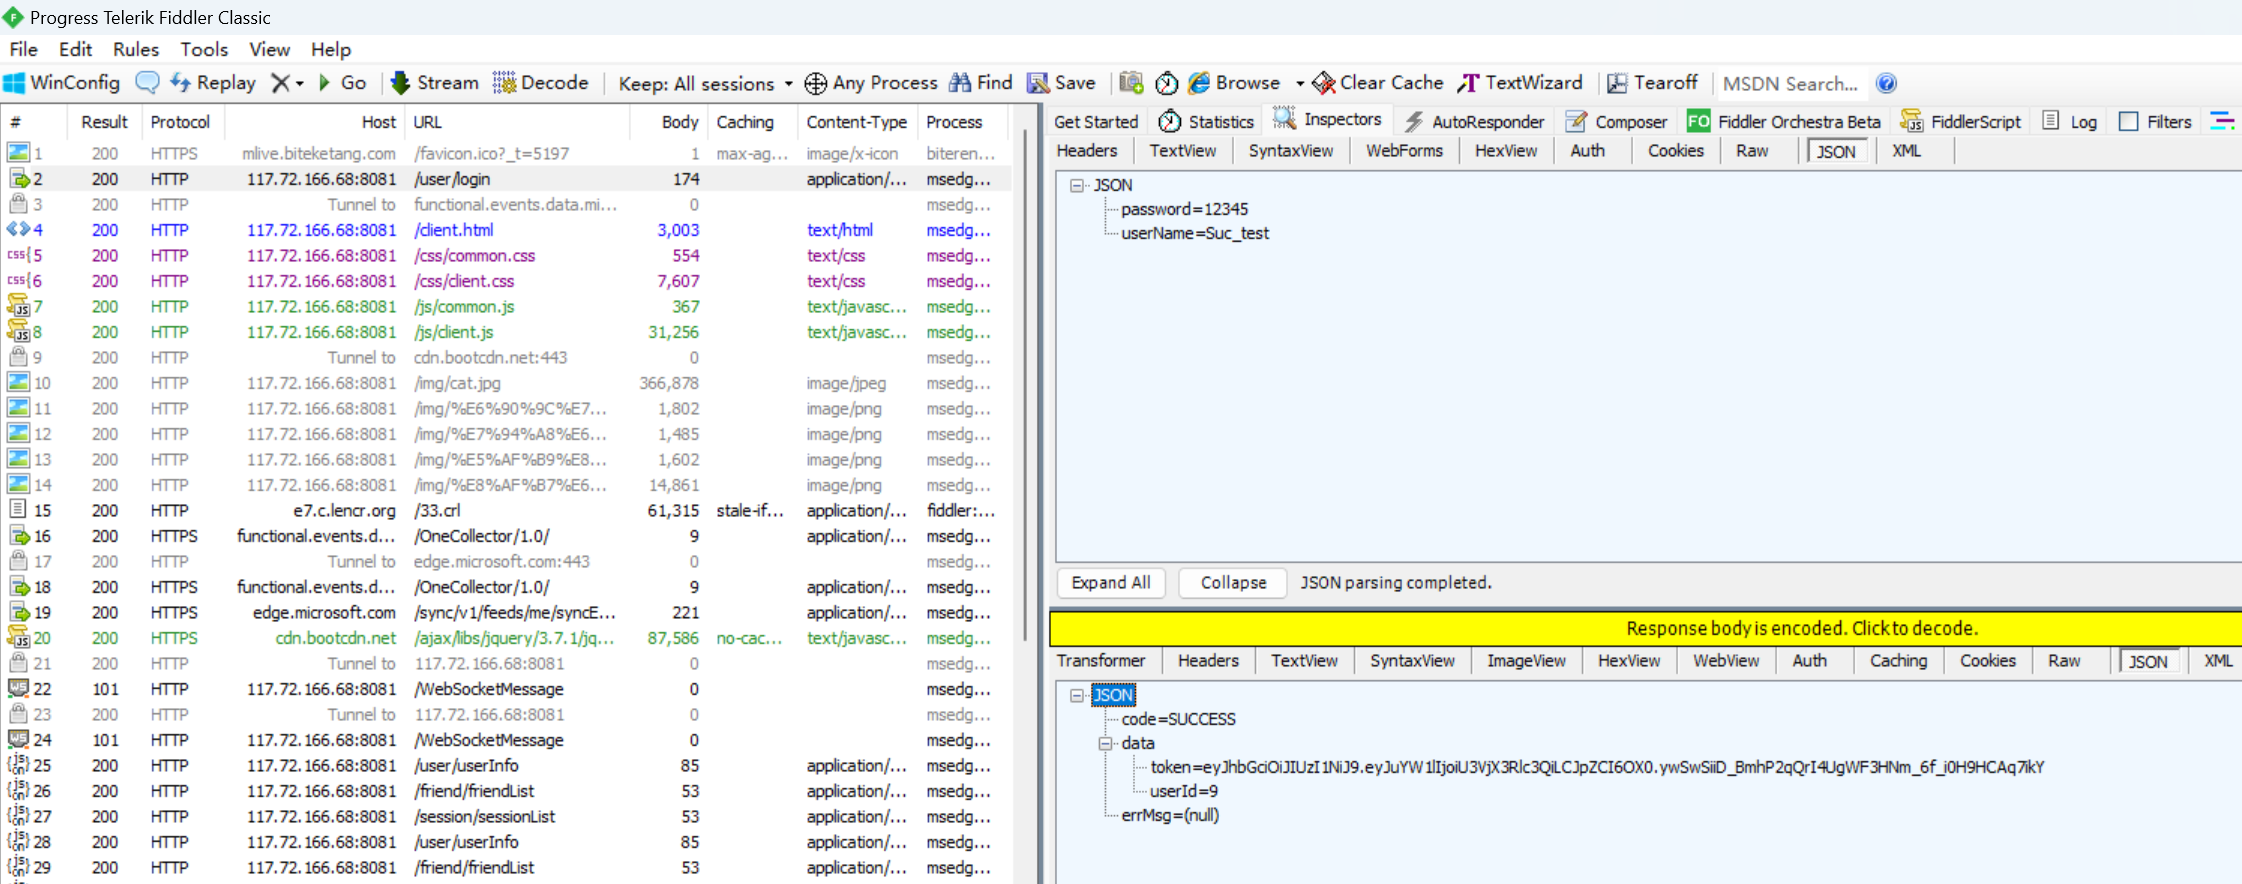Click the blue help icon

(1886, 84)
